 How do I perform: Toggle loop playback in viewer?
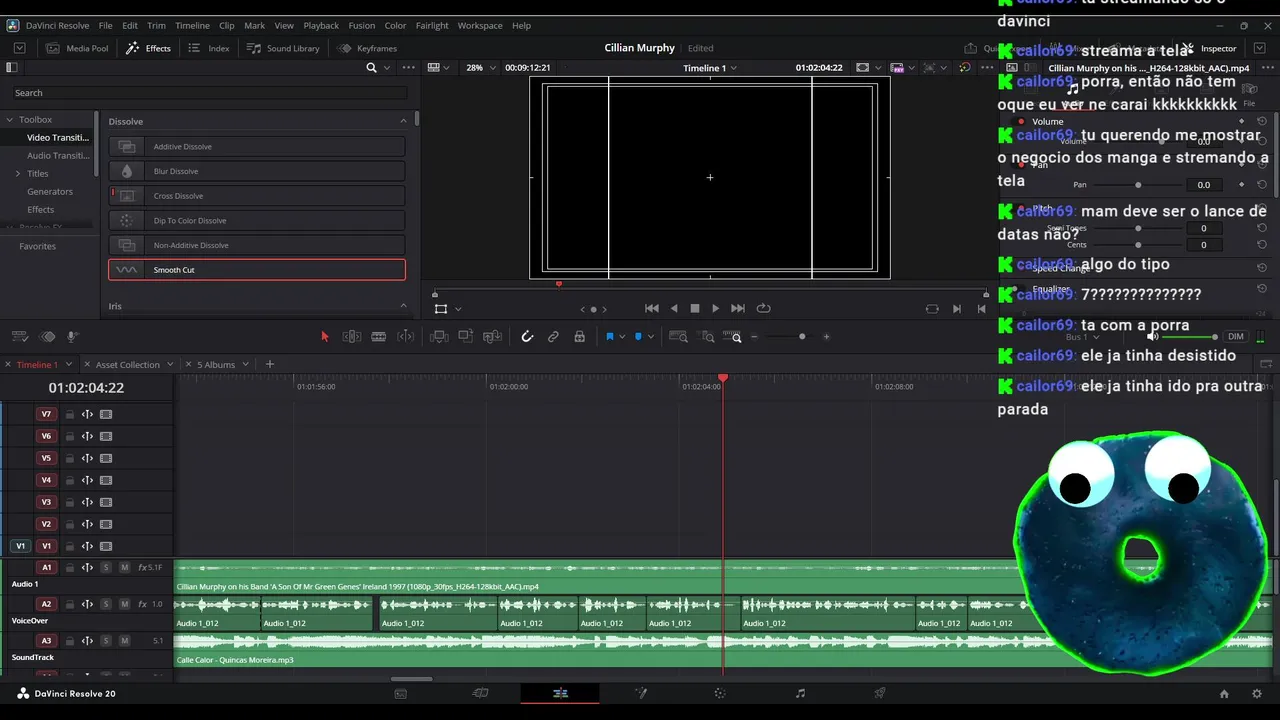click(764, 309)
